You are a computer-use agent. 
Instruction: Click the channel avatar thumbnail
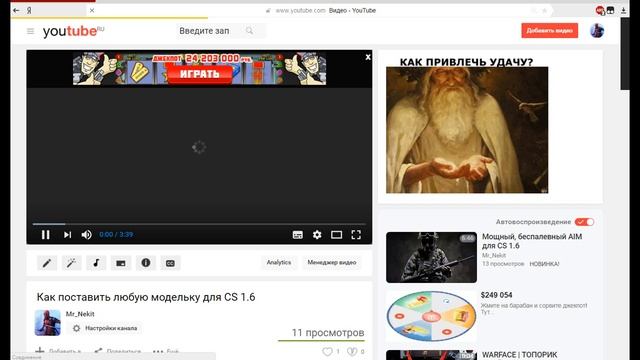pos(48,322)
